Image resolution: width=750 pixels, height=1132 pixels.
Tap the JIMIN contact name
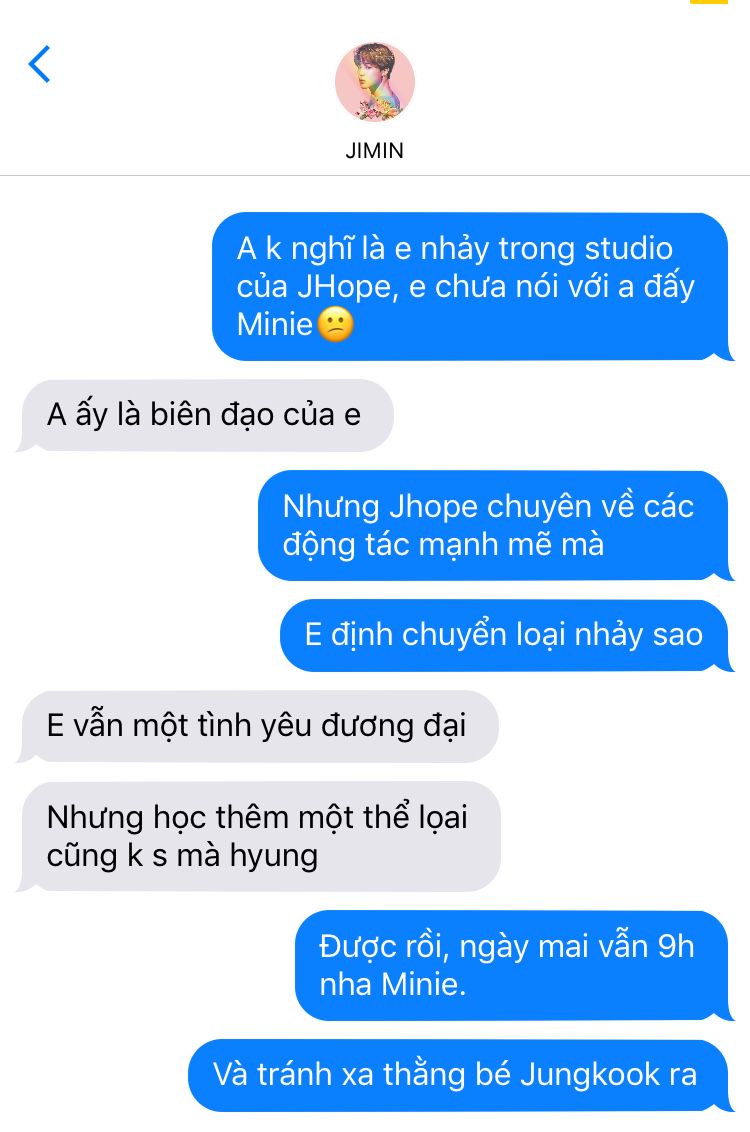(375, 150)
